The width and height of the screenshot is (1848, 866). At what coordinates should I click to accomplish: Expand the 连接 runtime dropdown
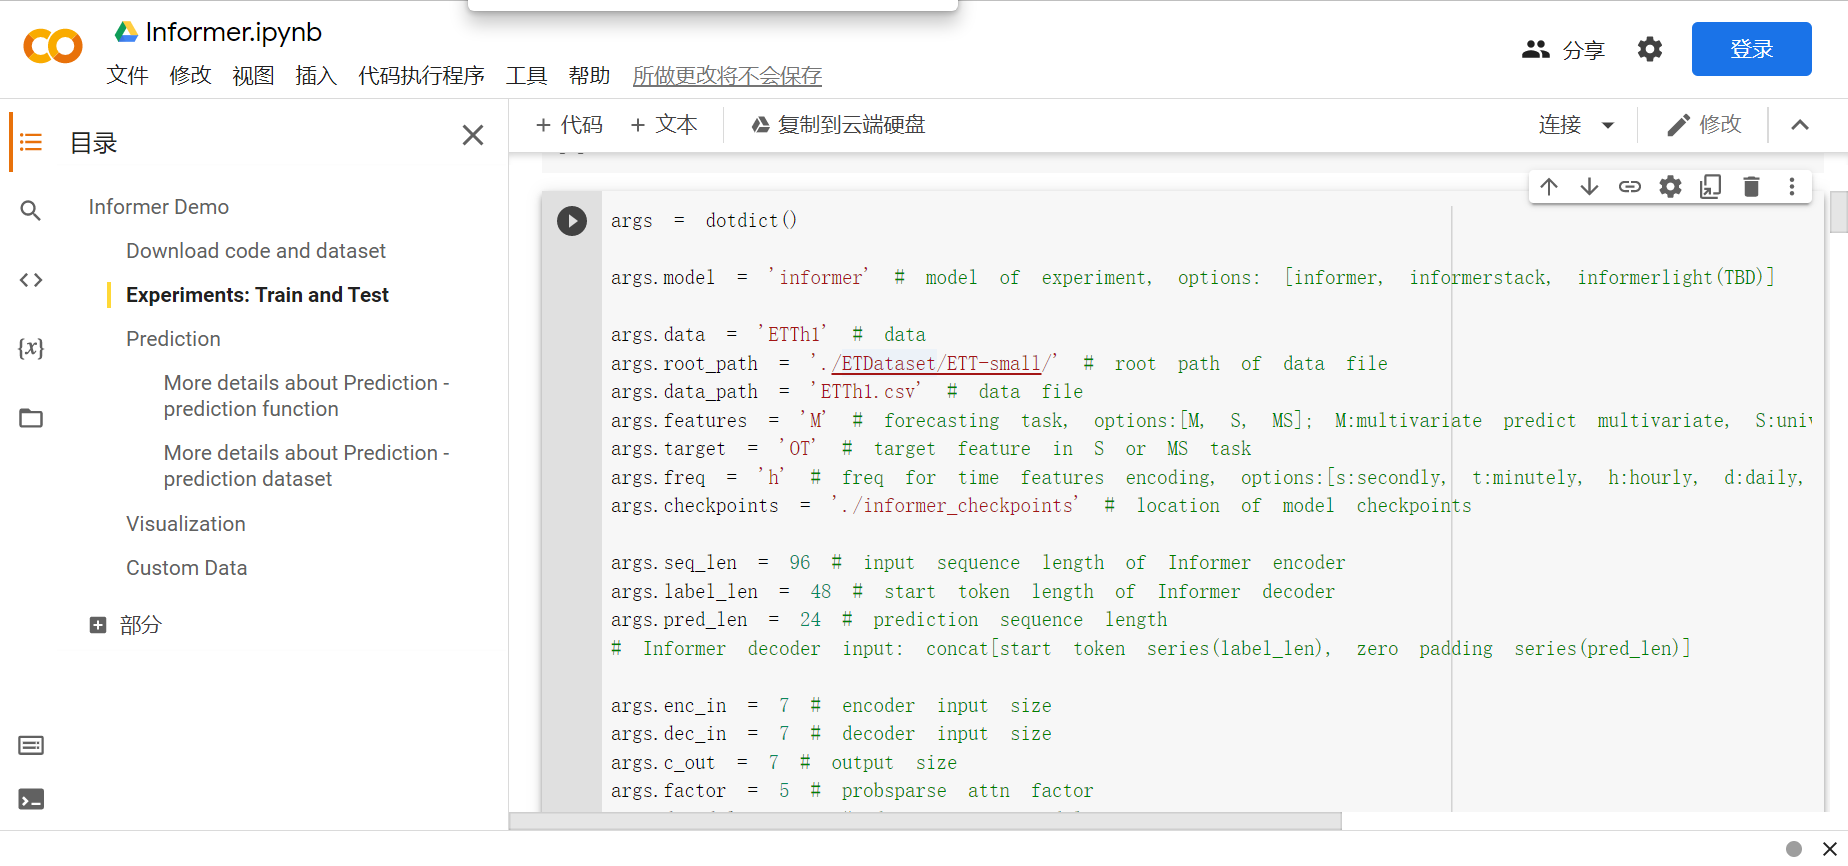(1576, 124)
